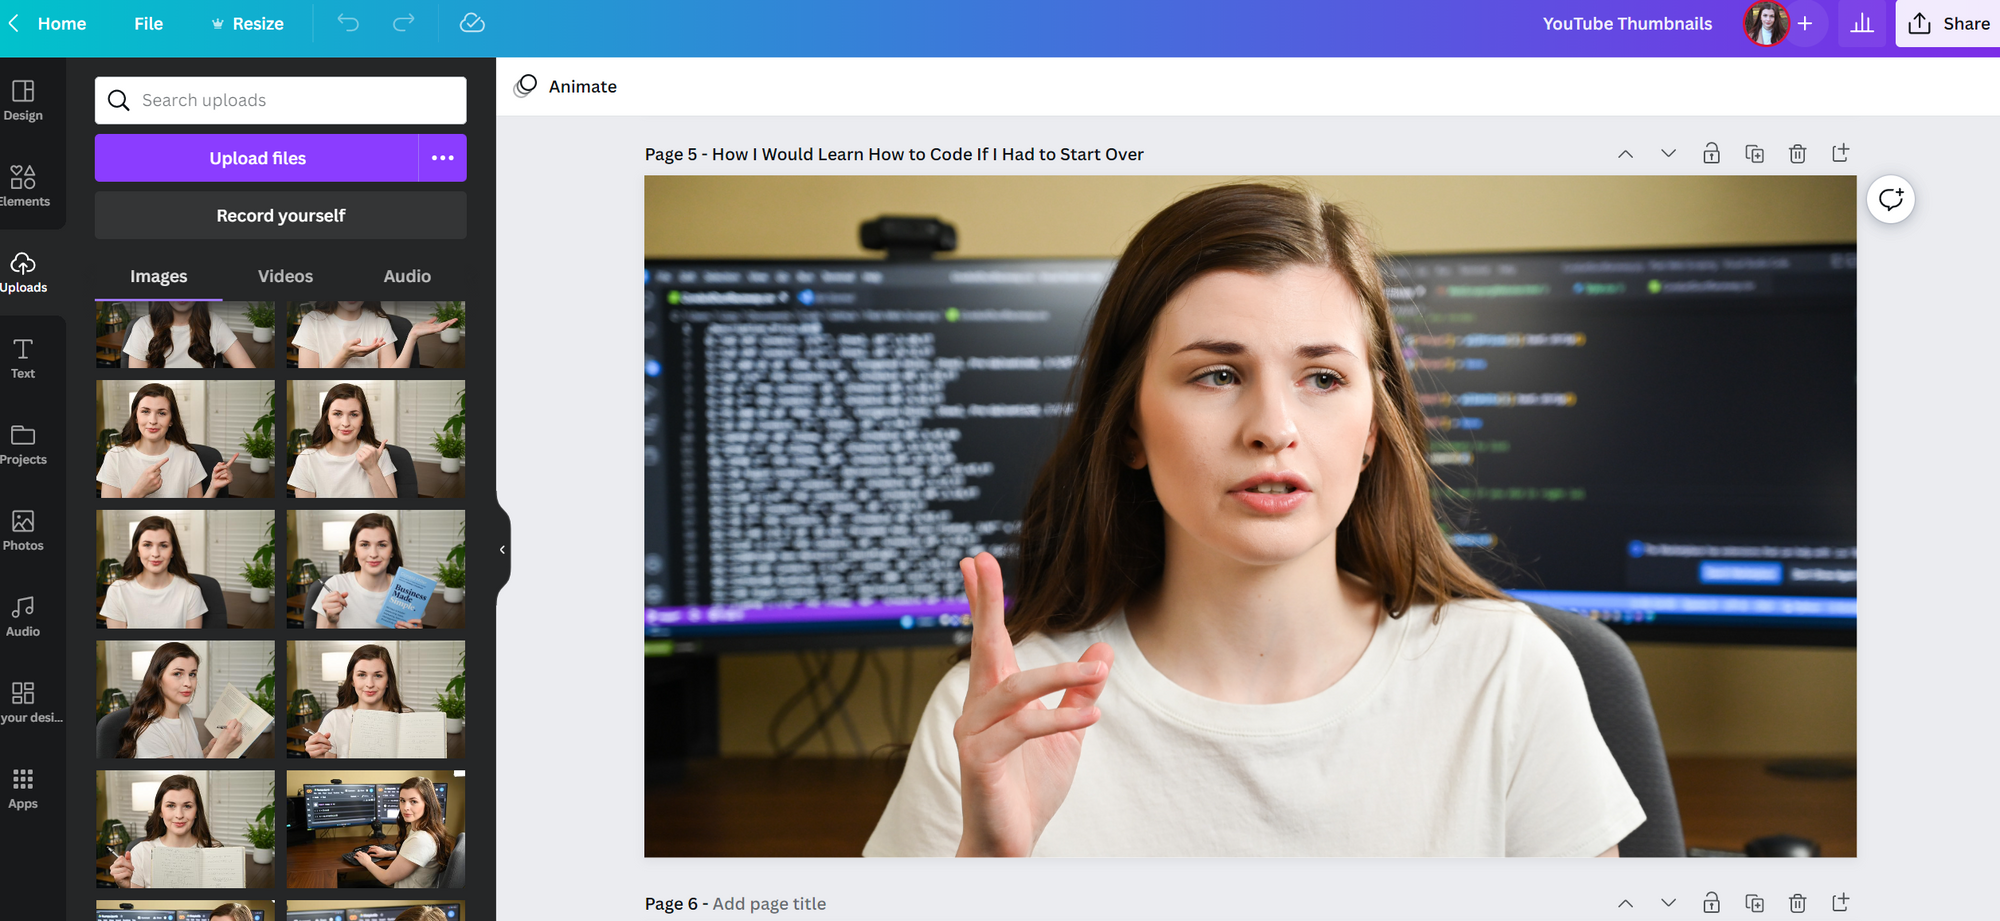
Task: Select upload thumbnail reading open notebook sideways
Action: (185, 699)
